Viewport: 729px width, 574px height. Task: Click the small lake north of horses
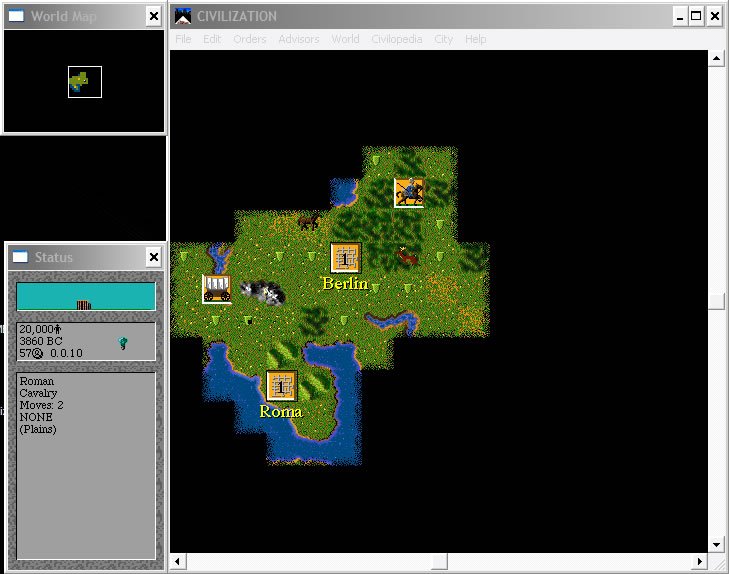click(344, 192)
